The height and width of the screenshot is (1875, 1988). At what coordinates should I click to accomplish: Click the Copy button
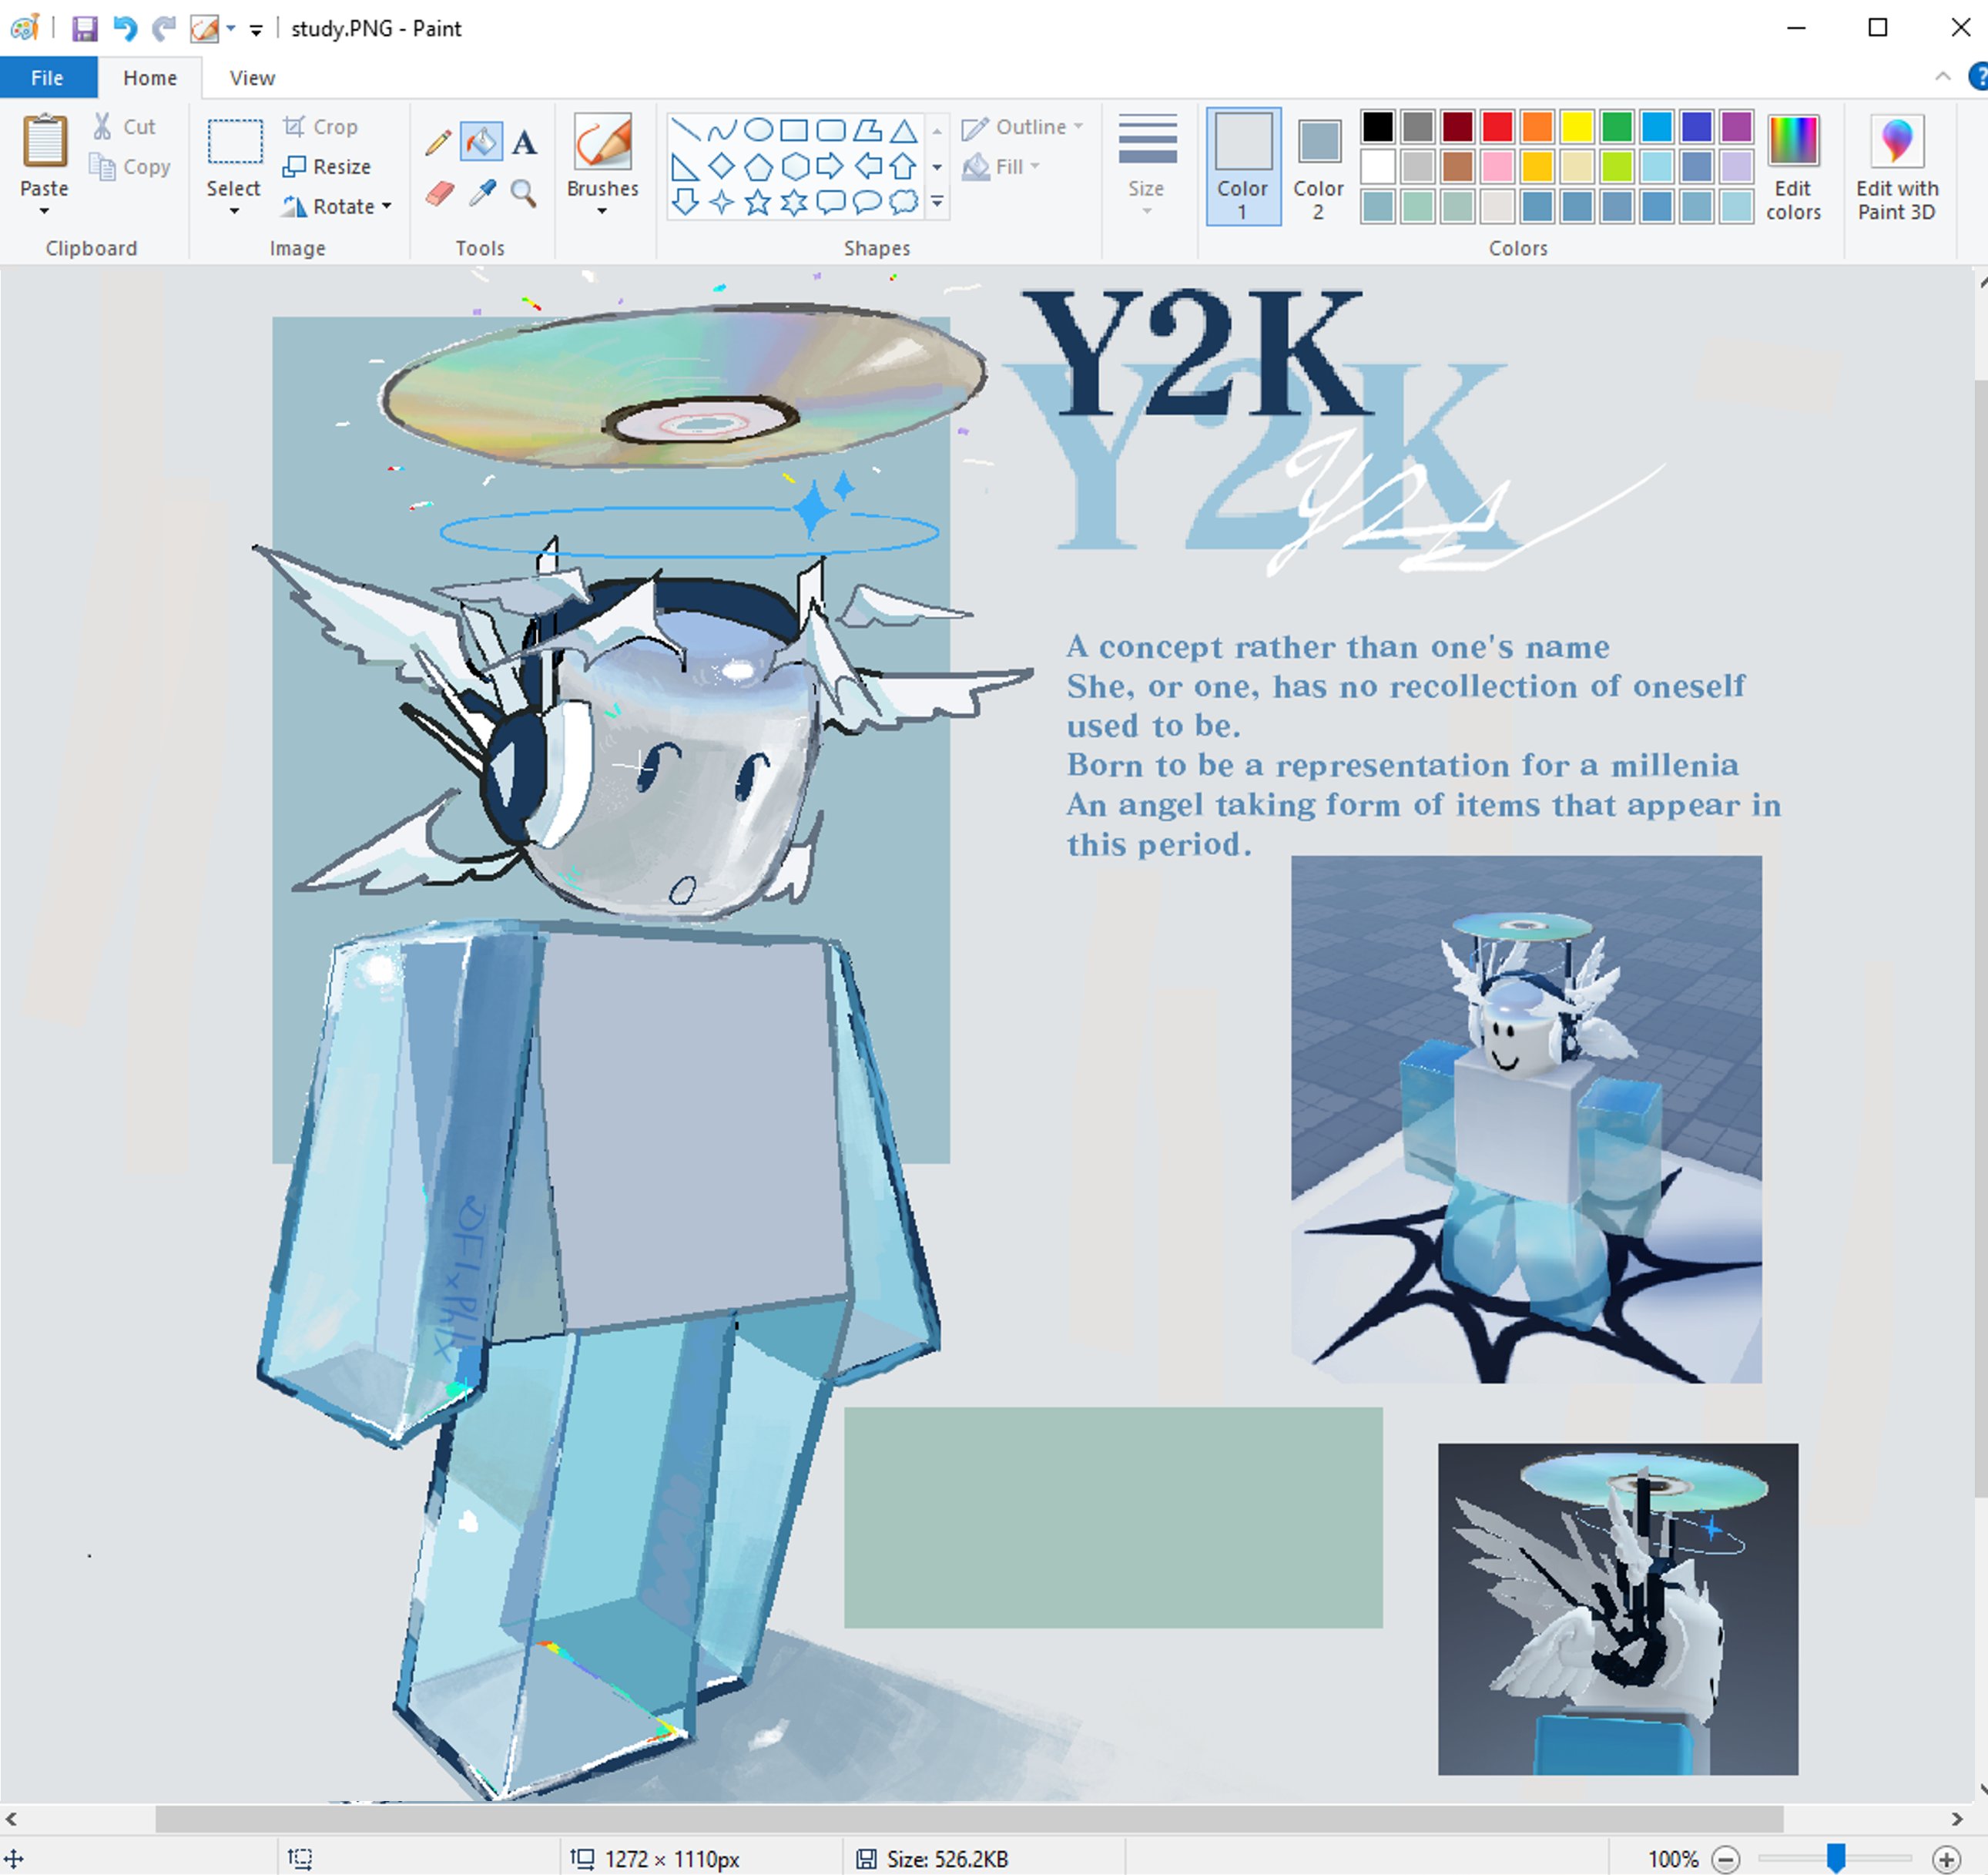tap(130, 166)
